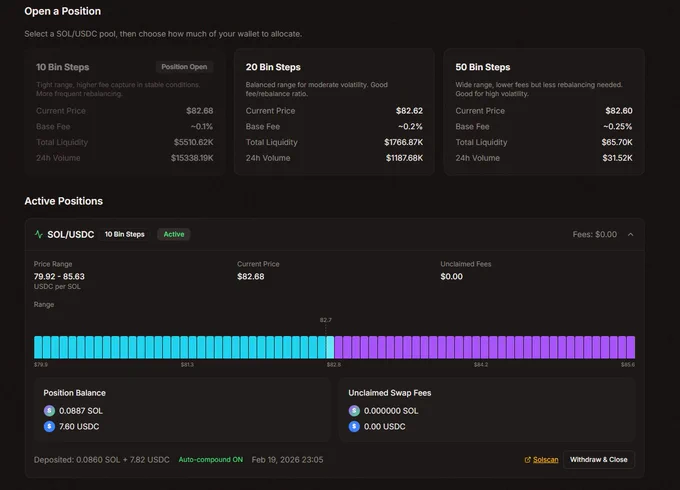Viewport: 680px width, 490px height.
Task: Click the Position Open badge
Action: pyautogui.click(x=184, y=67)
